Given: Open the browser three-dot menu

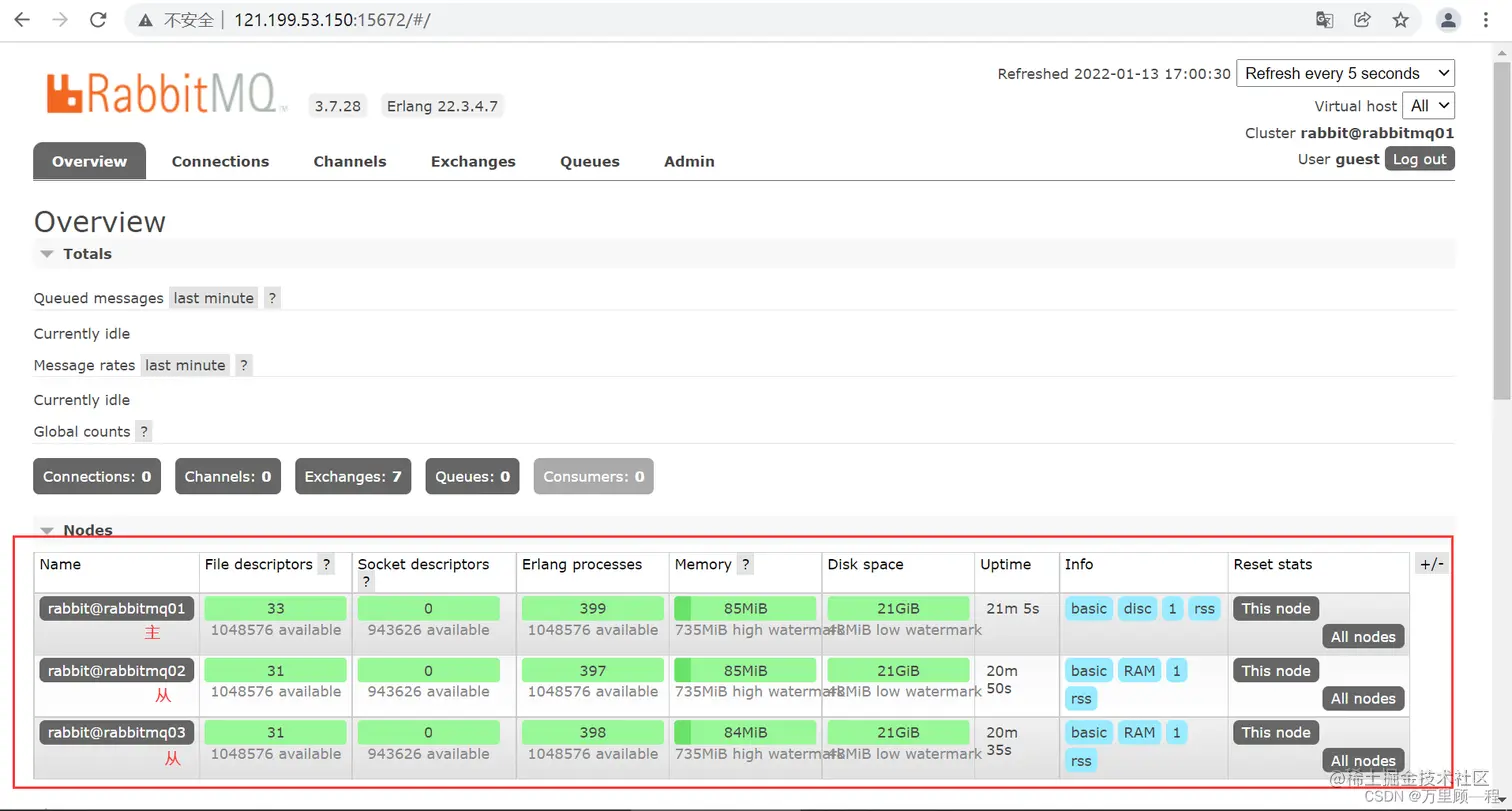Looking at the screenshot, I should 1488,20.
